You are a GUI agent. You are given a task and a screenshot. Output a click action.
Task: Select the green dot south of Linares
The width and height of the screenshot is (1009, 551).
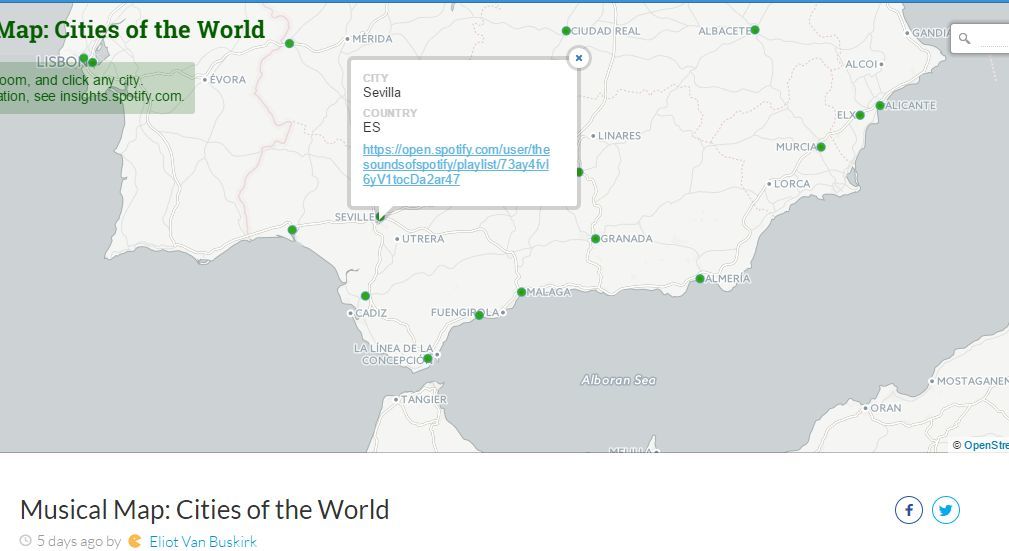click(579, 172)
